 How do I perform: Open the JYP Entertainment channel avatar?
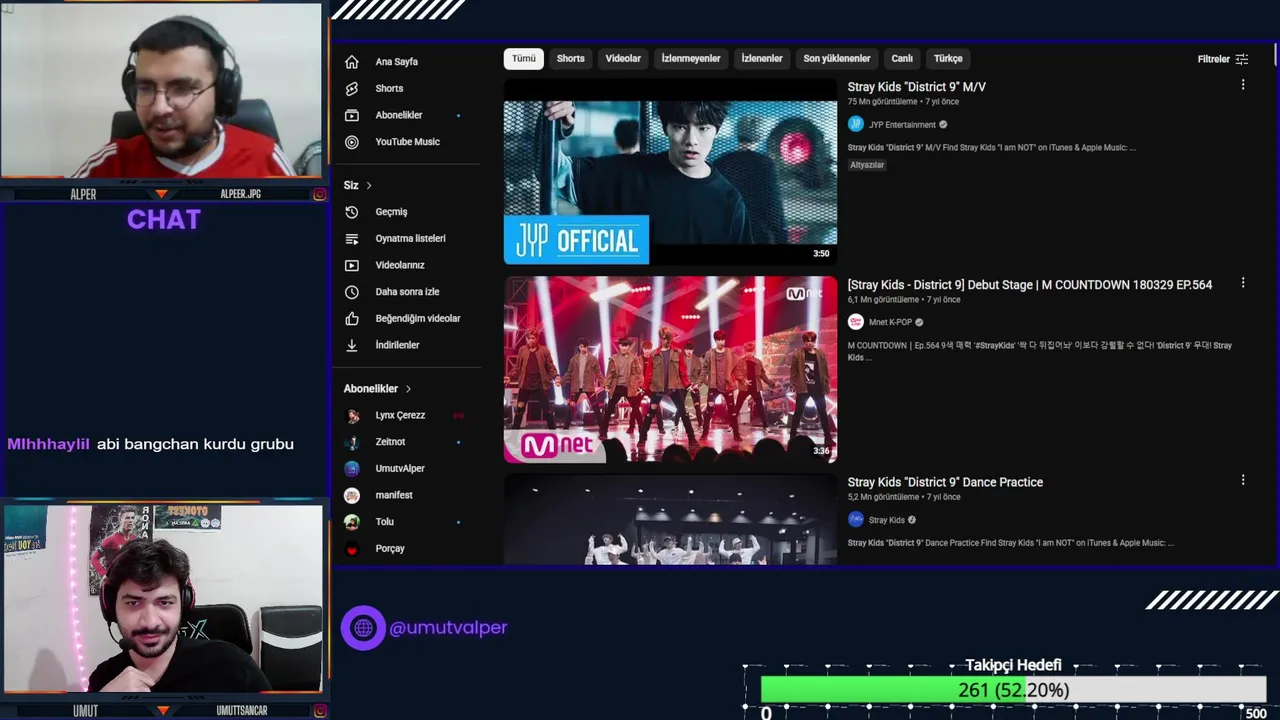(856, 125)
